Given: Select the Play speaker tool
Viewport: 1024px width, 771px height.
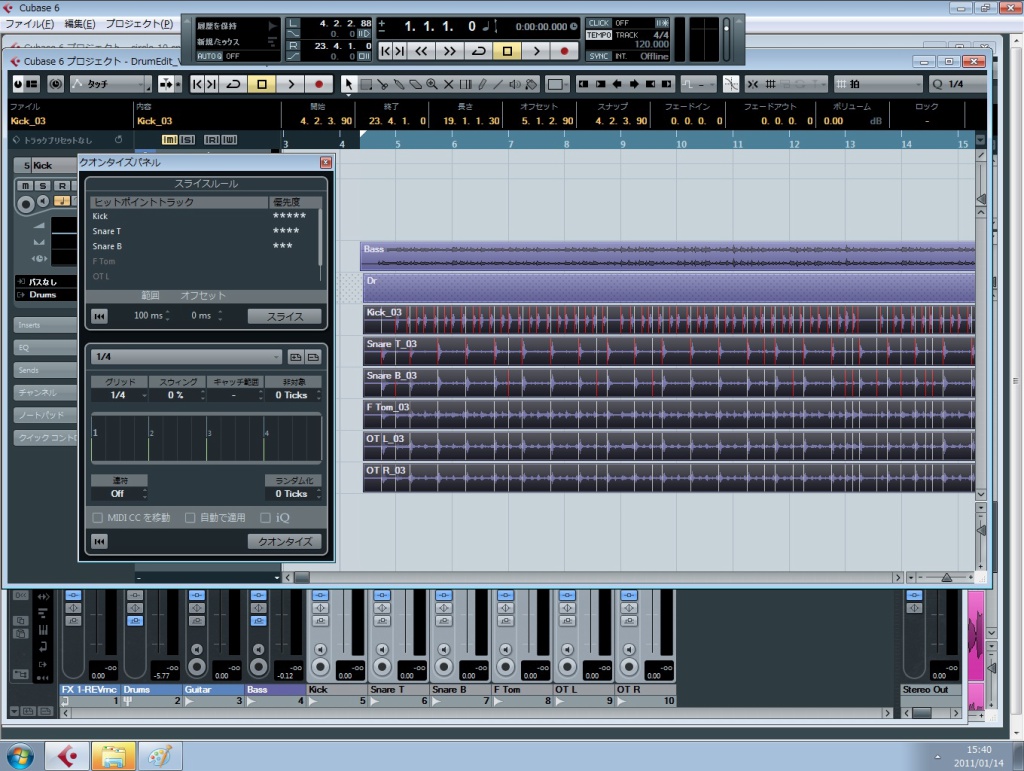Looking at the screenshot, I should [x=515, y=84].
